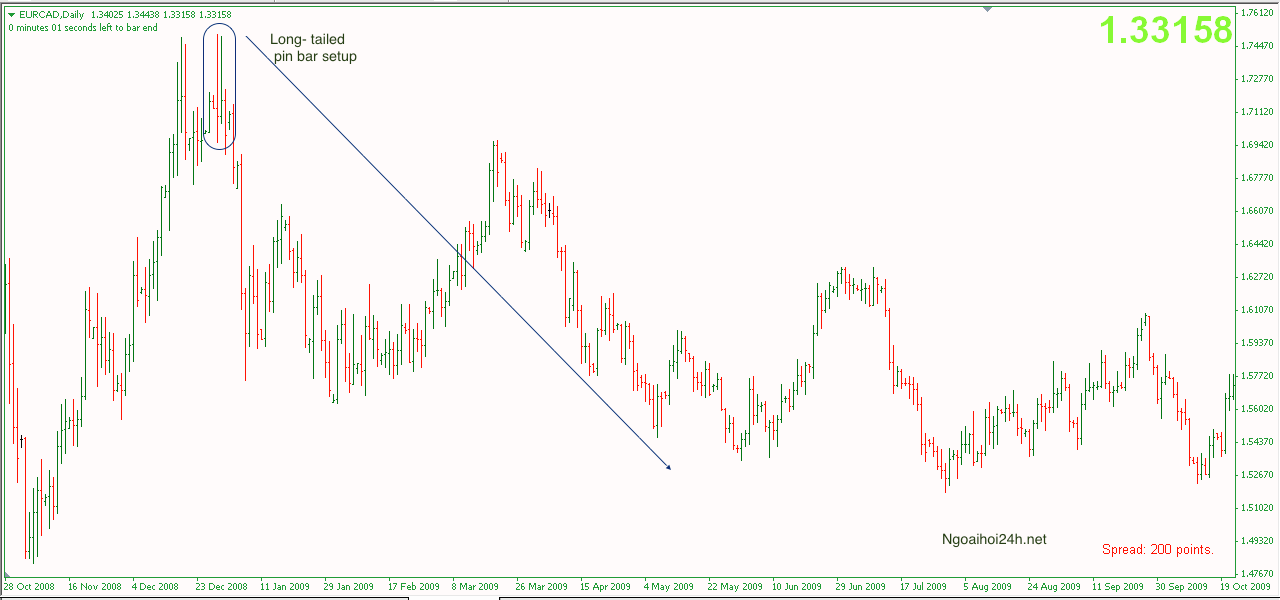Click the 8 Mar 2009 date on time axis
This screenshot has height=600, width=1280.
[x=474, y=587]
